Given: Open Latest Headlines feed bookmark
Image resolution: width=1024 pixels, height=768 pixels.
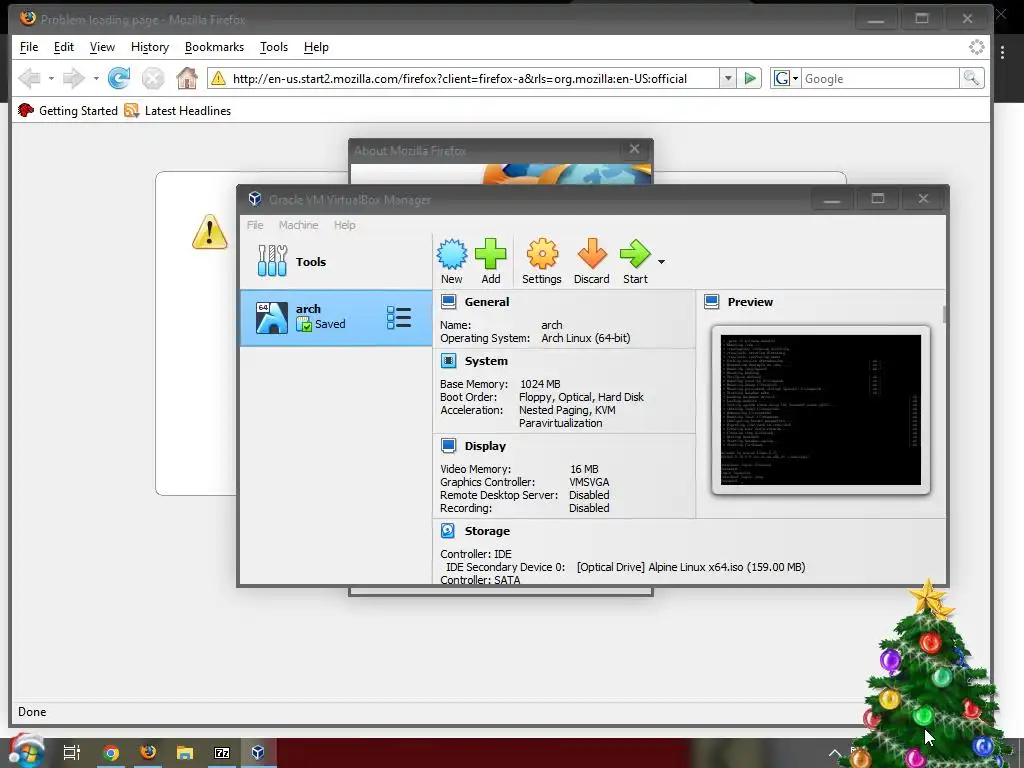Looking at the screenshot, I should (x=178, y=110).
